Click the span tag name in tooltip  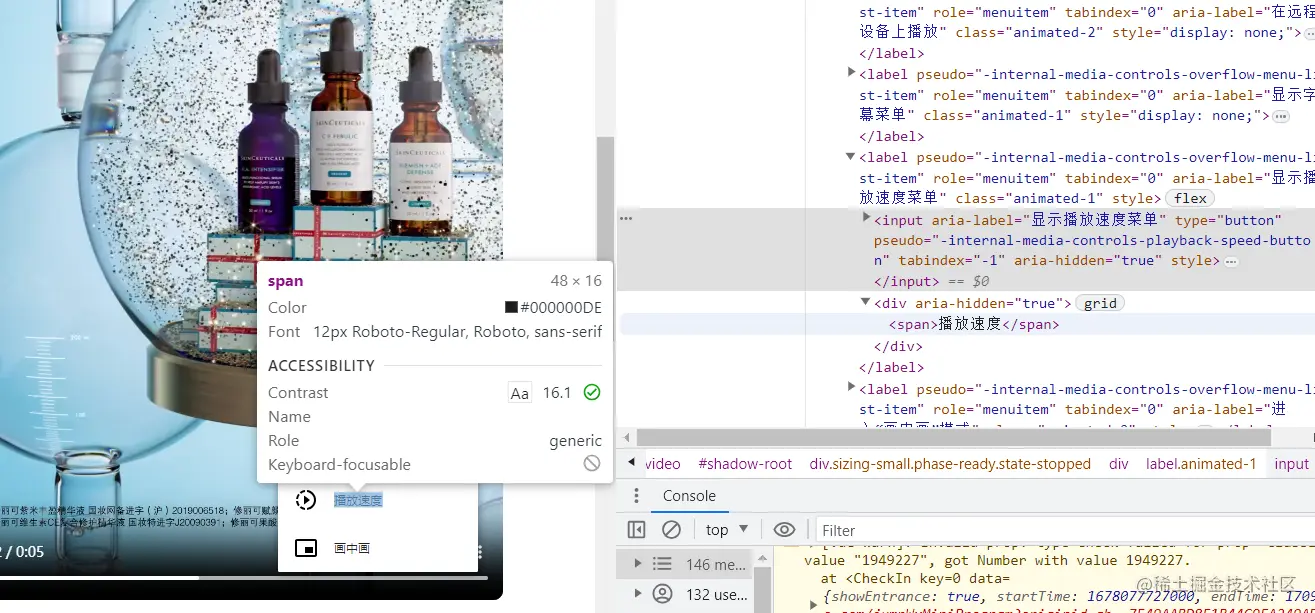pos(285,281)
